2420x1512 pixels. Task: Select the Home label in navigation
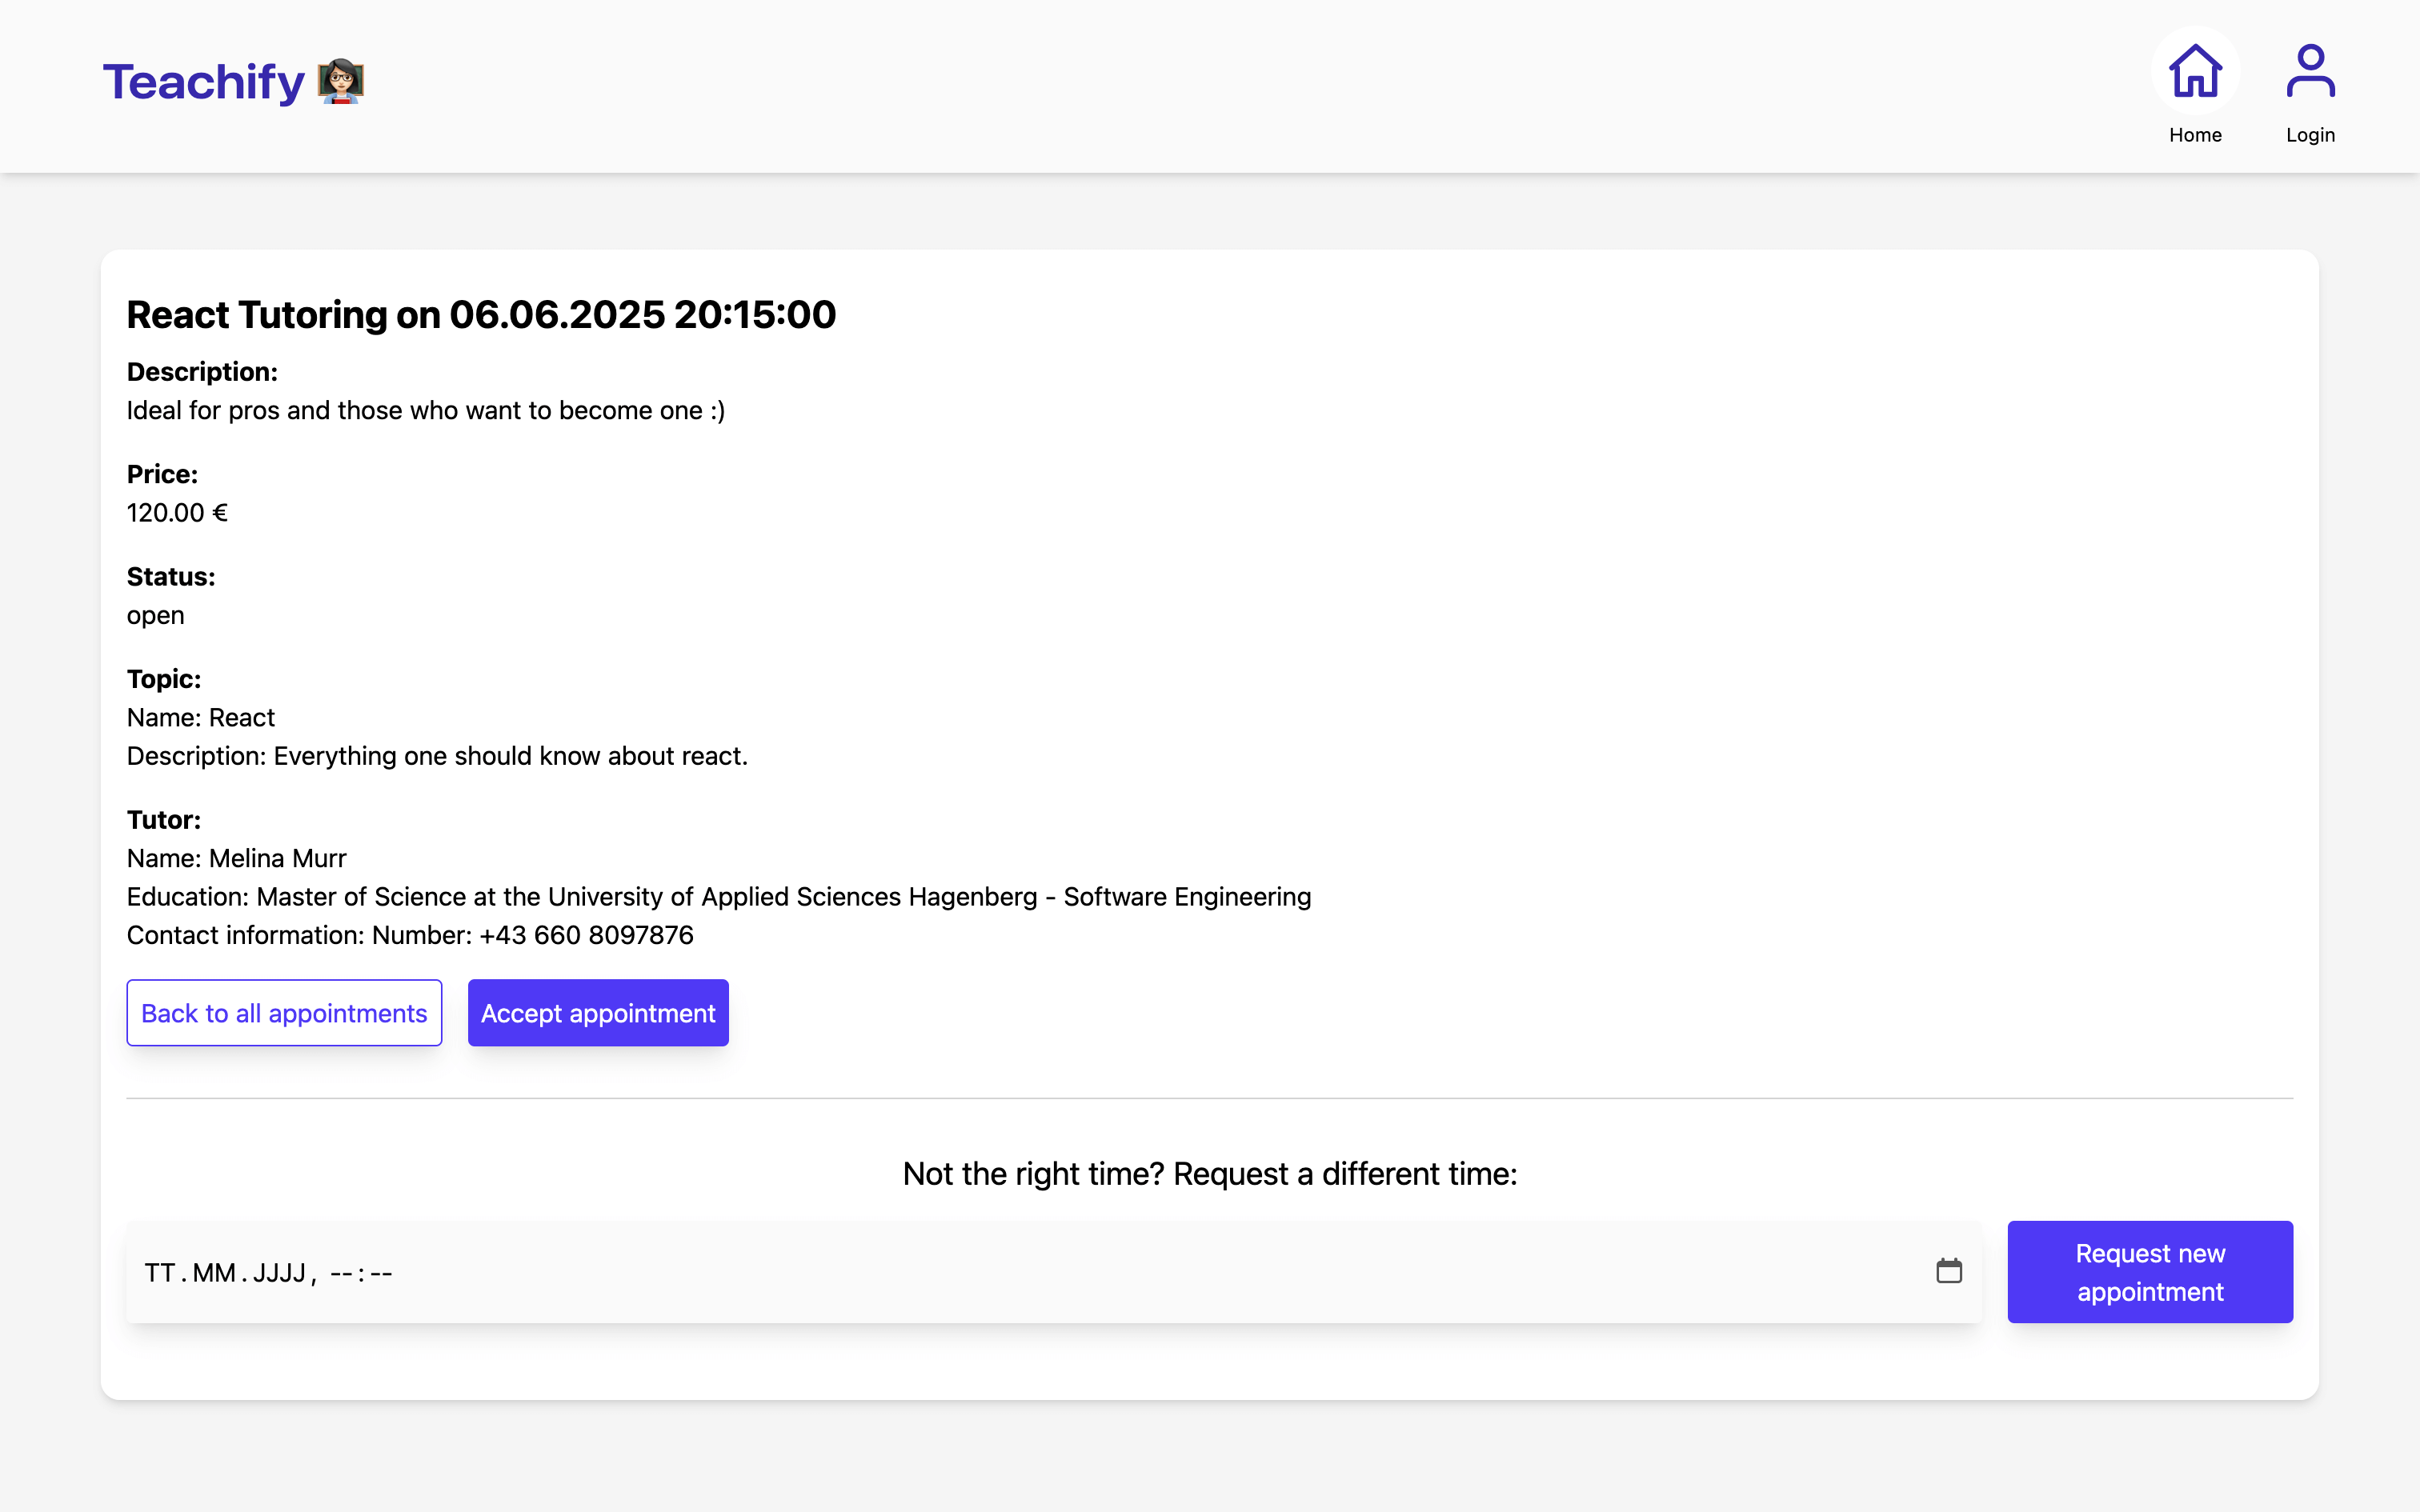pyautogui.click(x=2195, y=135)
